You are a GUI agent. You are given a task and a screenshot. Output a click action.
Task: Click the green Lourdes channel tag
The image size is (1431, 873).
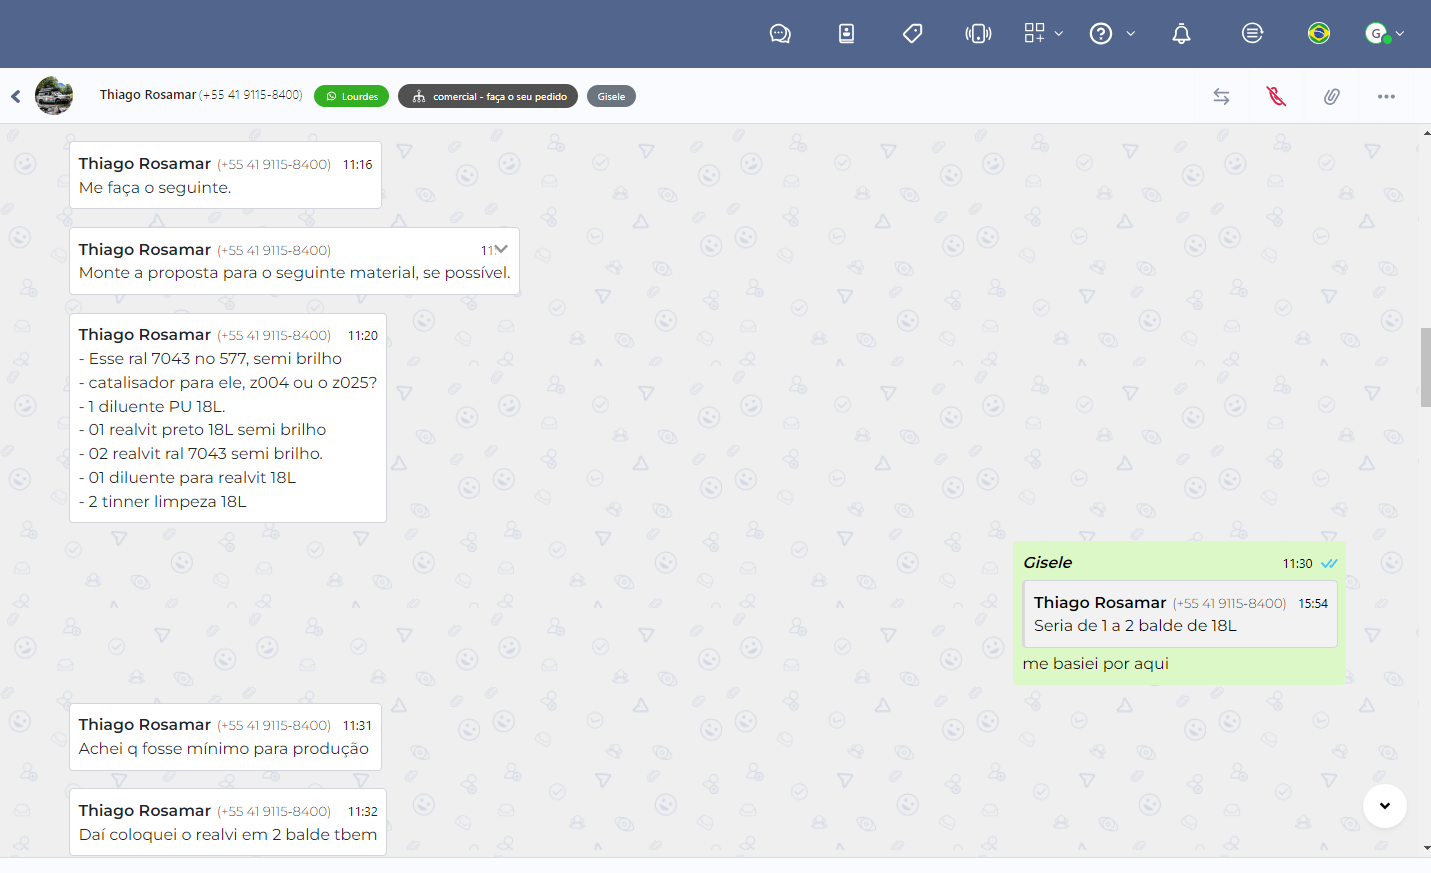coord(351,97)
